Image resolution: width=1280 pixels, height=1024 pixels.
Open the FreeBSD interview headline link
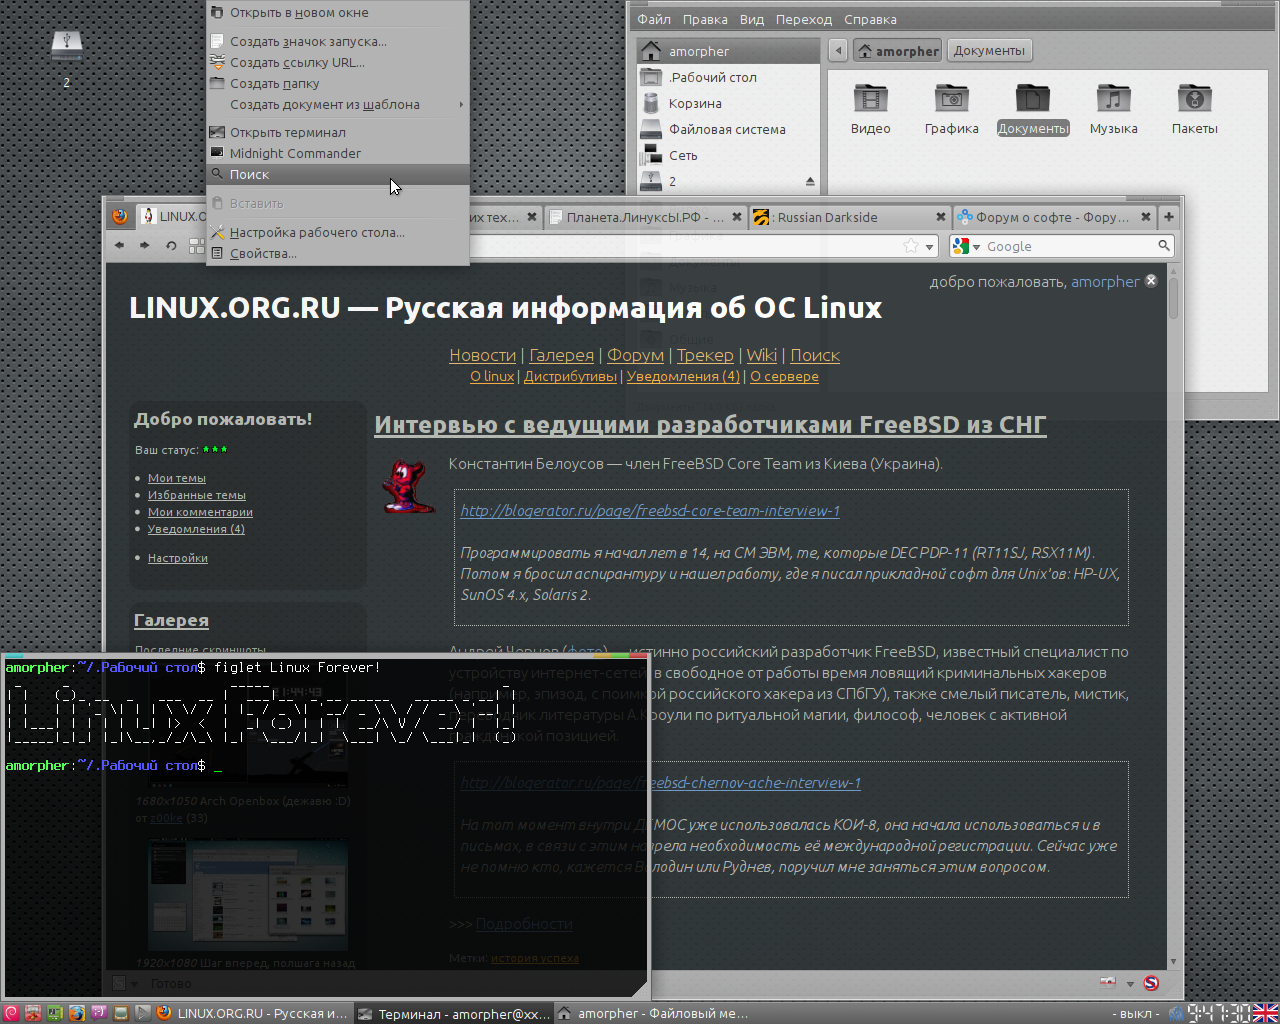point(710,425)
